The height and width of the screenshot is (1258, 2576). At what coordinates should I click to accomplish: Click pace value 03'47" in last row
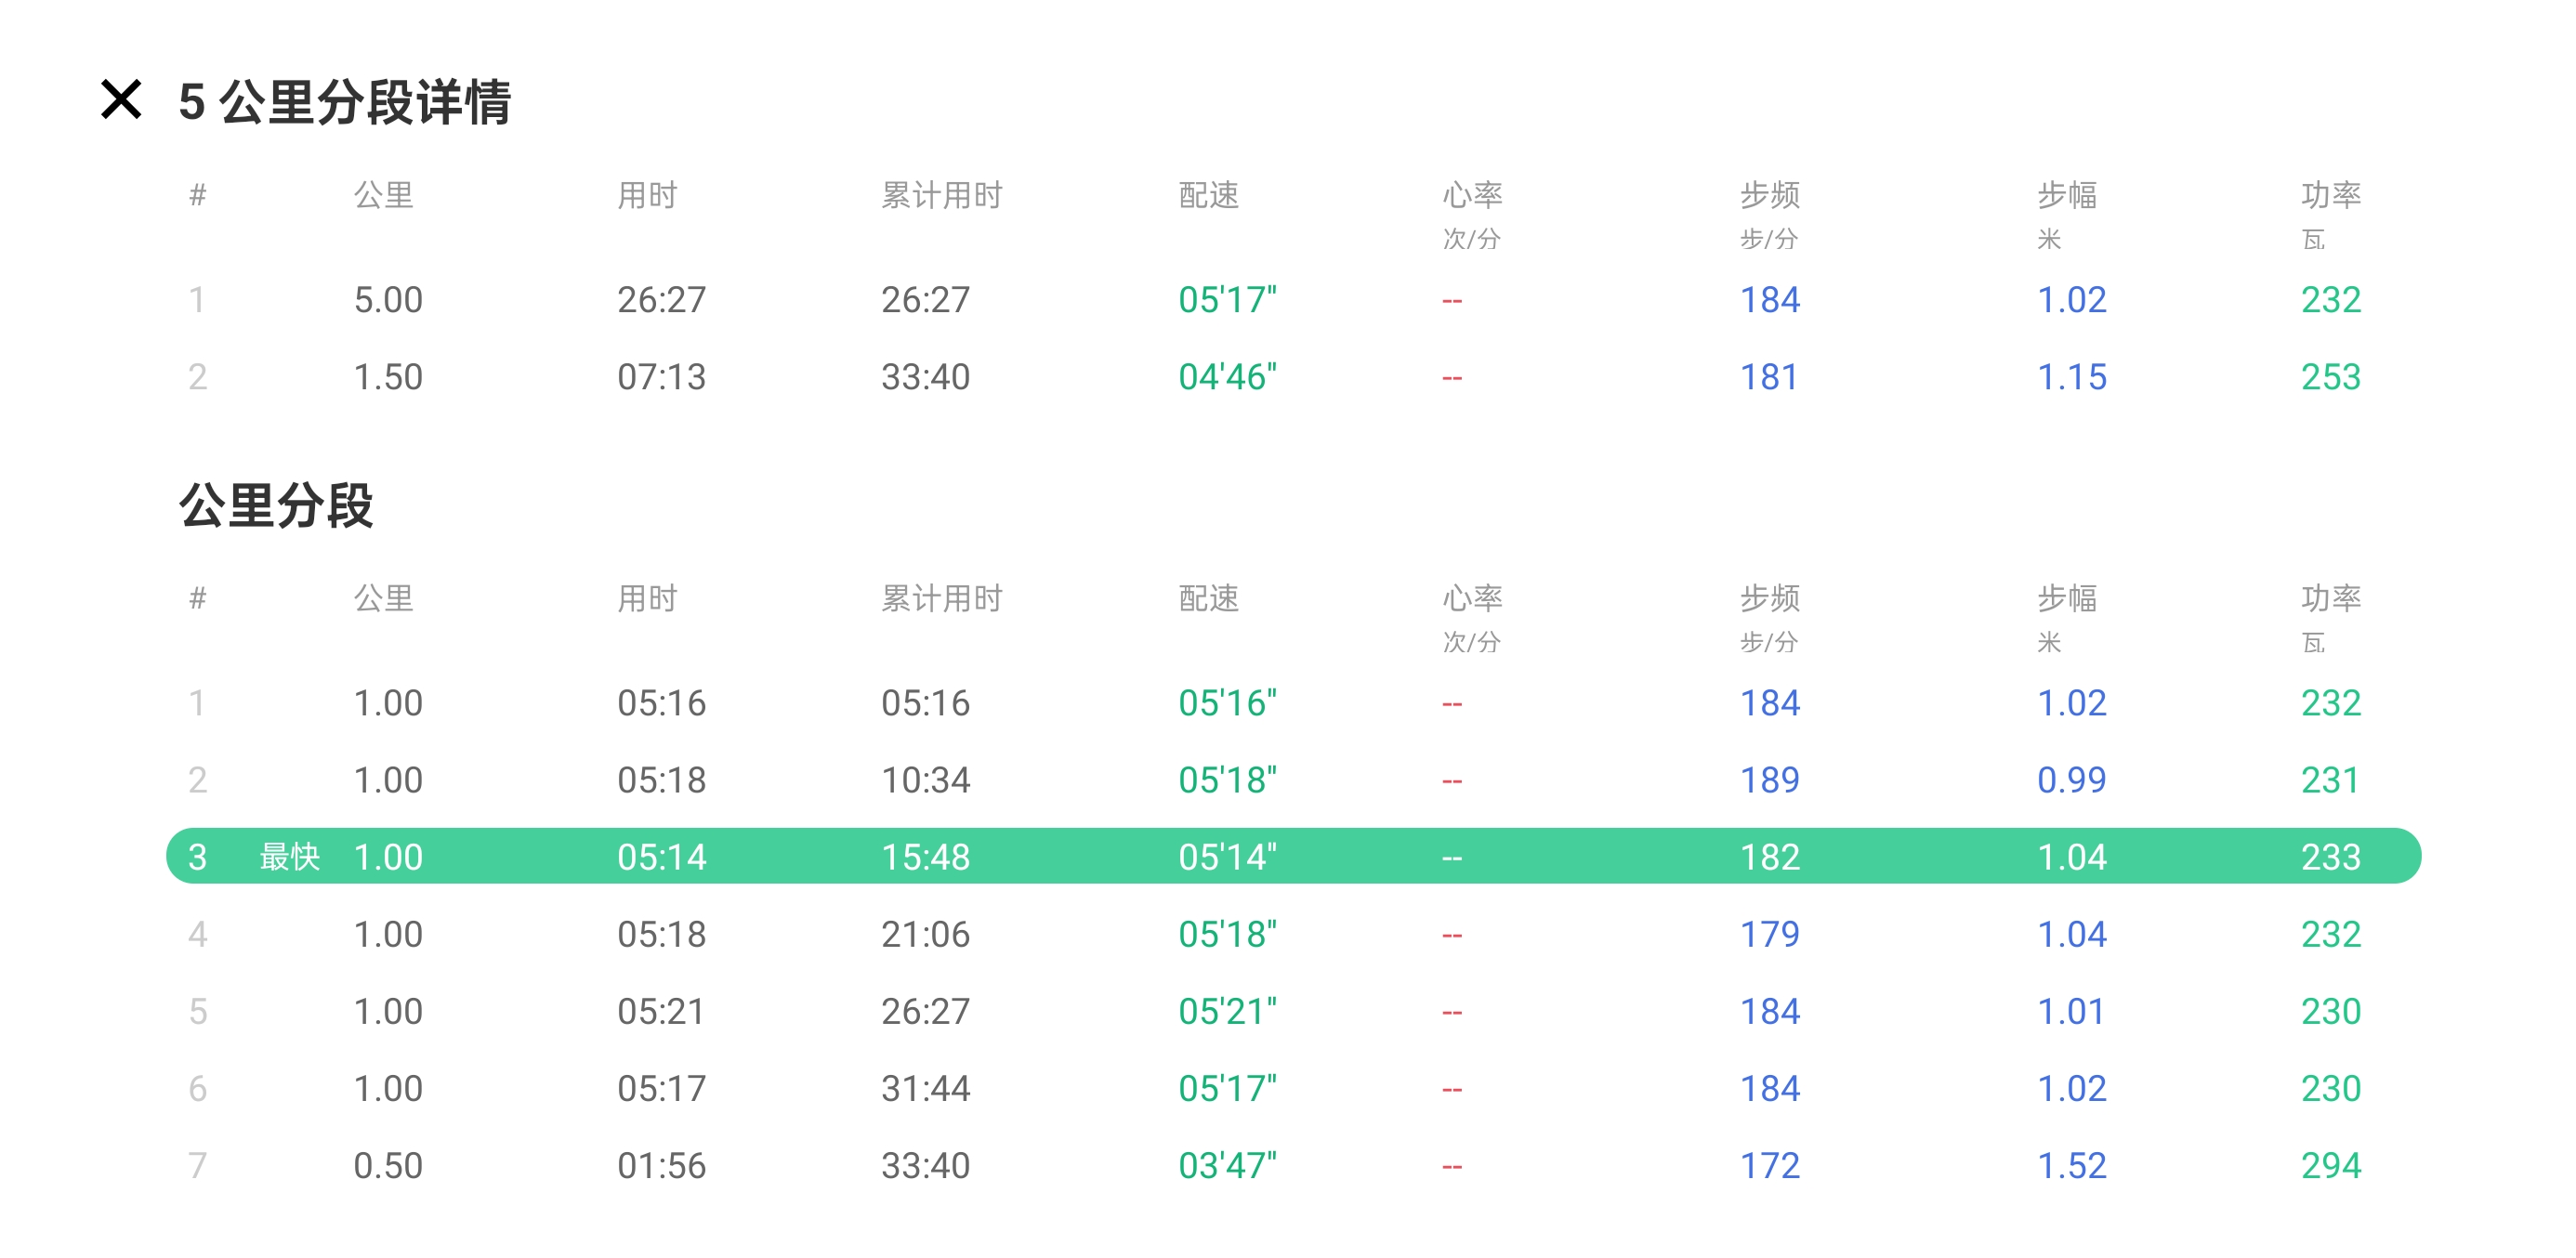(x=1227, y=1165)
